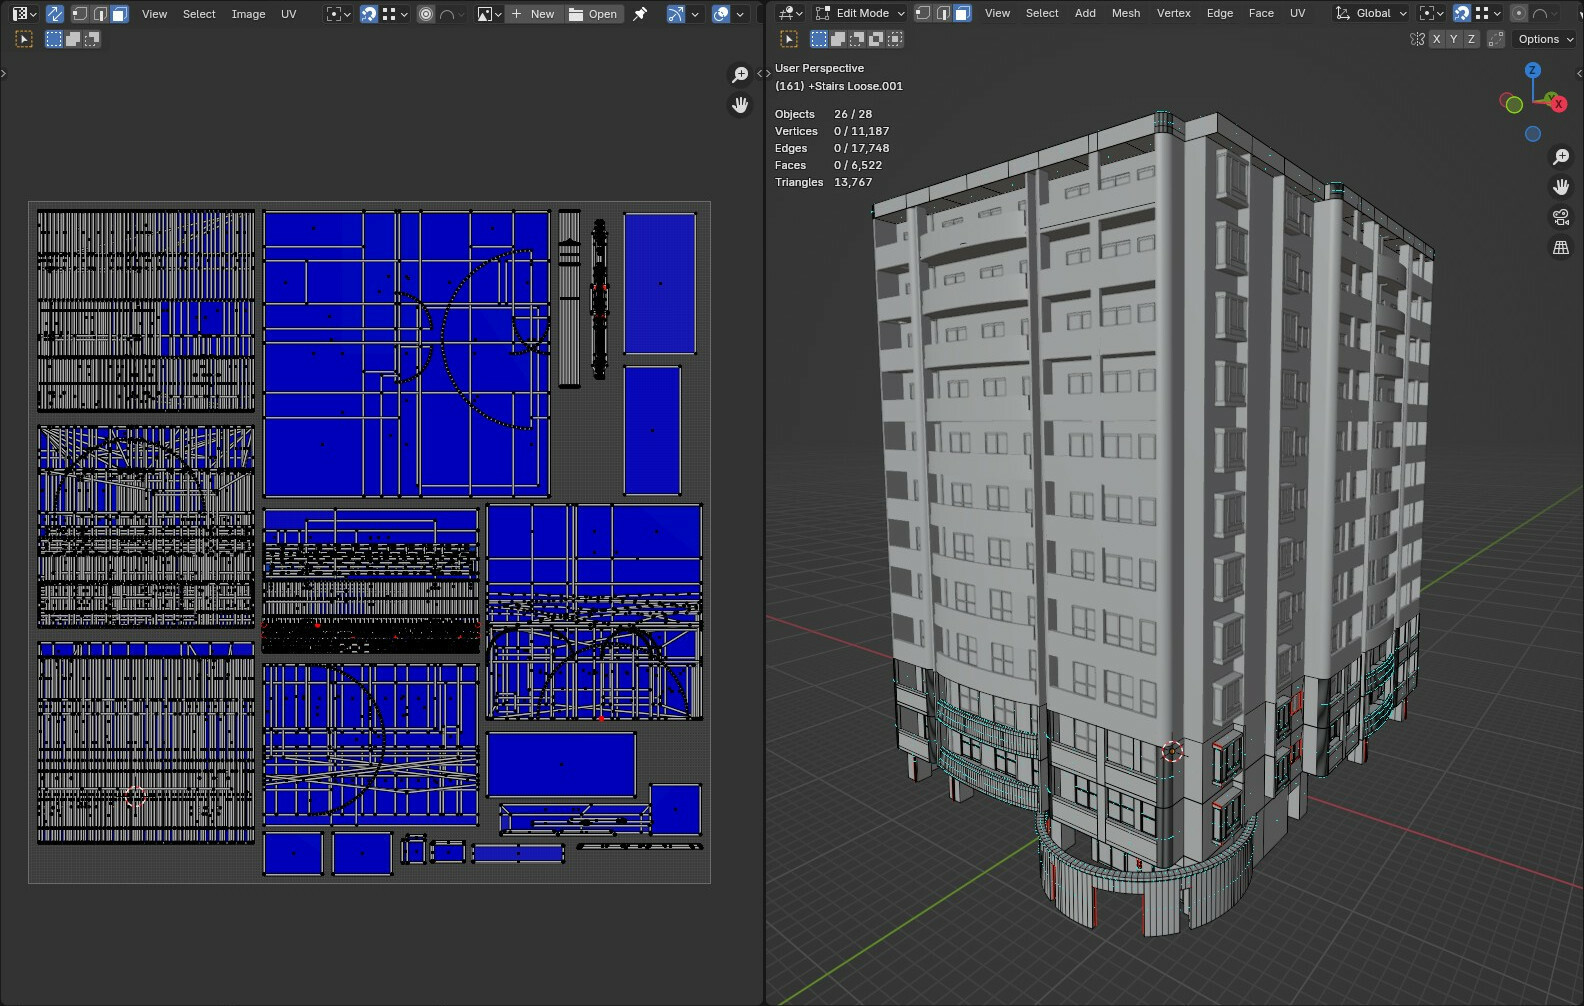Open the Image menu in UV editor

click(x=248, y=14)
